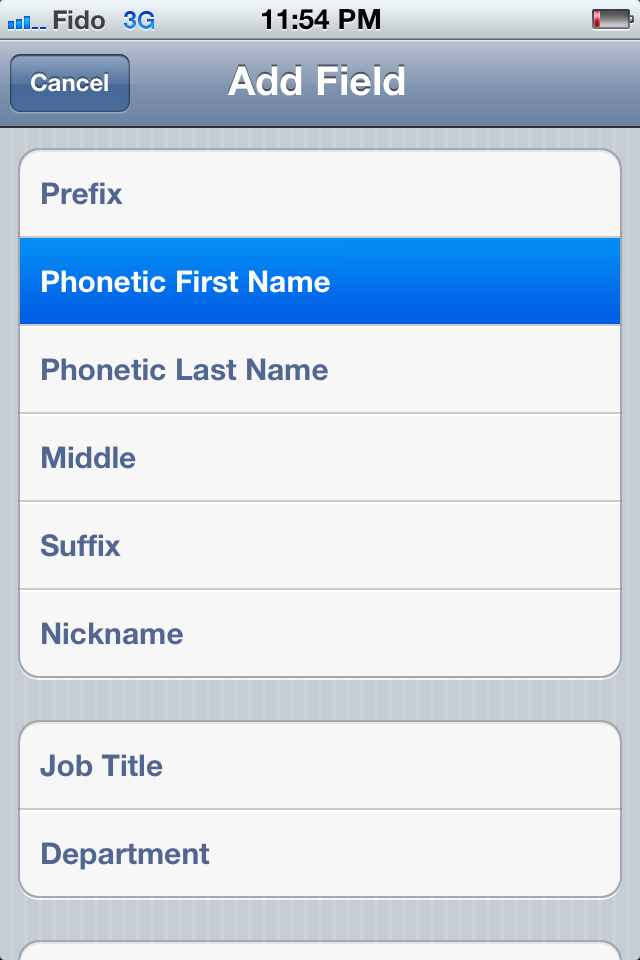Add the Phonetic Last Name field
Image resolution: width=640 pixels, height=960 pixels.
(x=320, y=370)
